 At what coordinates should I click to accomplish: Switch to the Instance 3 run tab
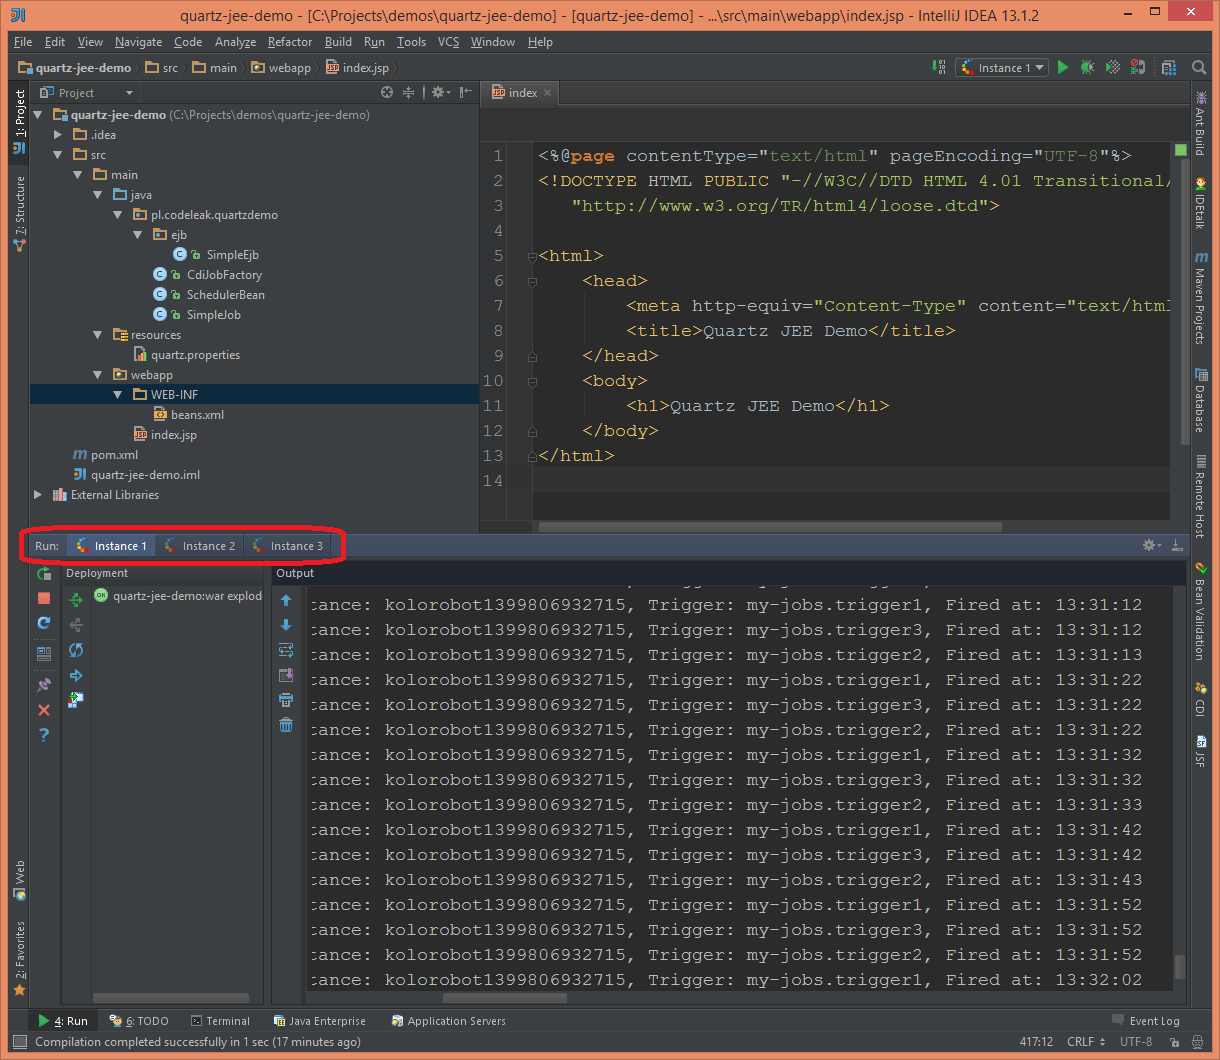[x=290, y=545]
